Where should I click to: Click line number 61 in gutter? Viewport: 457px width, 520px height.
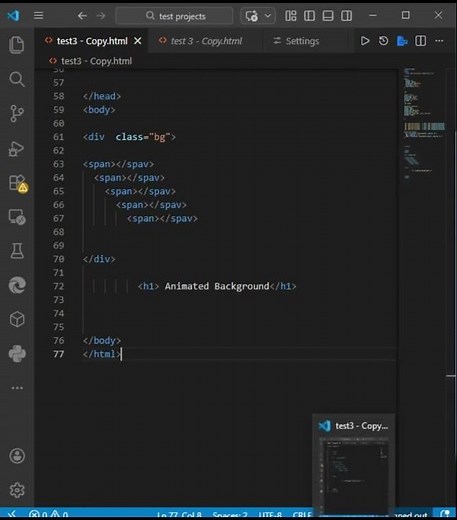[x=58, y=137]
